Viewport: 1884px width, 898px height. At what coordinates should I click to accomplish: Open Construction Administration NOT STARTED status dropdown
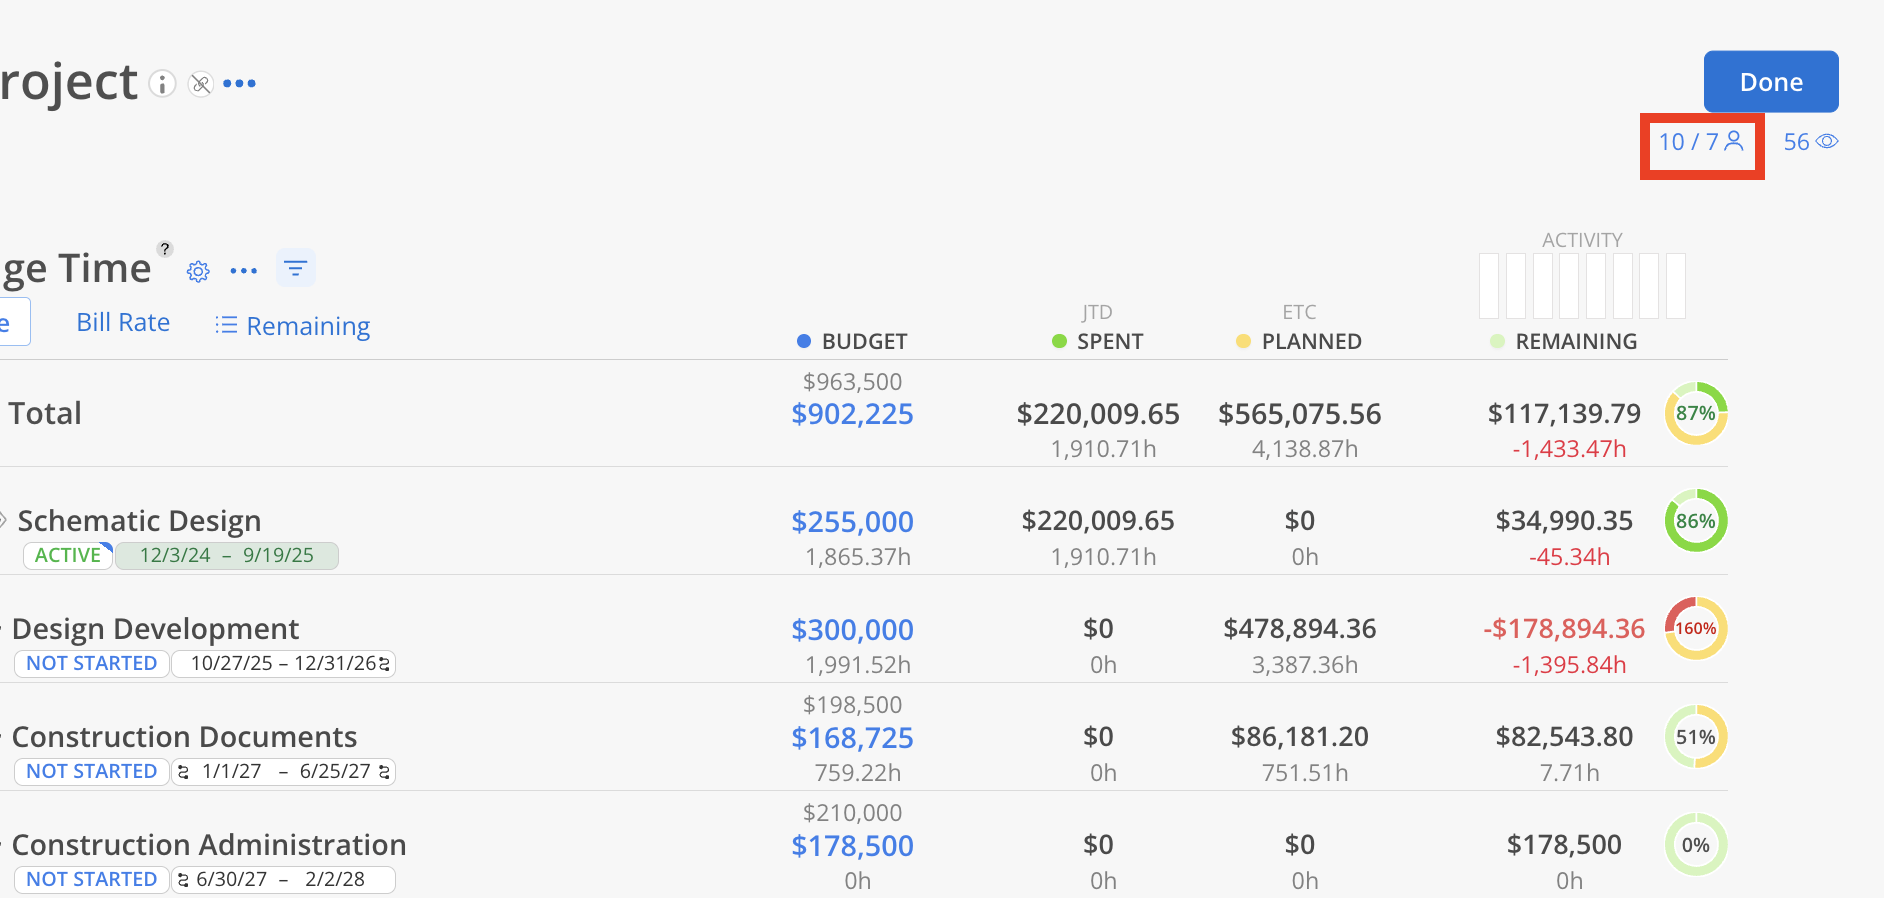[x=91, y=879]
